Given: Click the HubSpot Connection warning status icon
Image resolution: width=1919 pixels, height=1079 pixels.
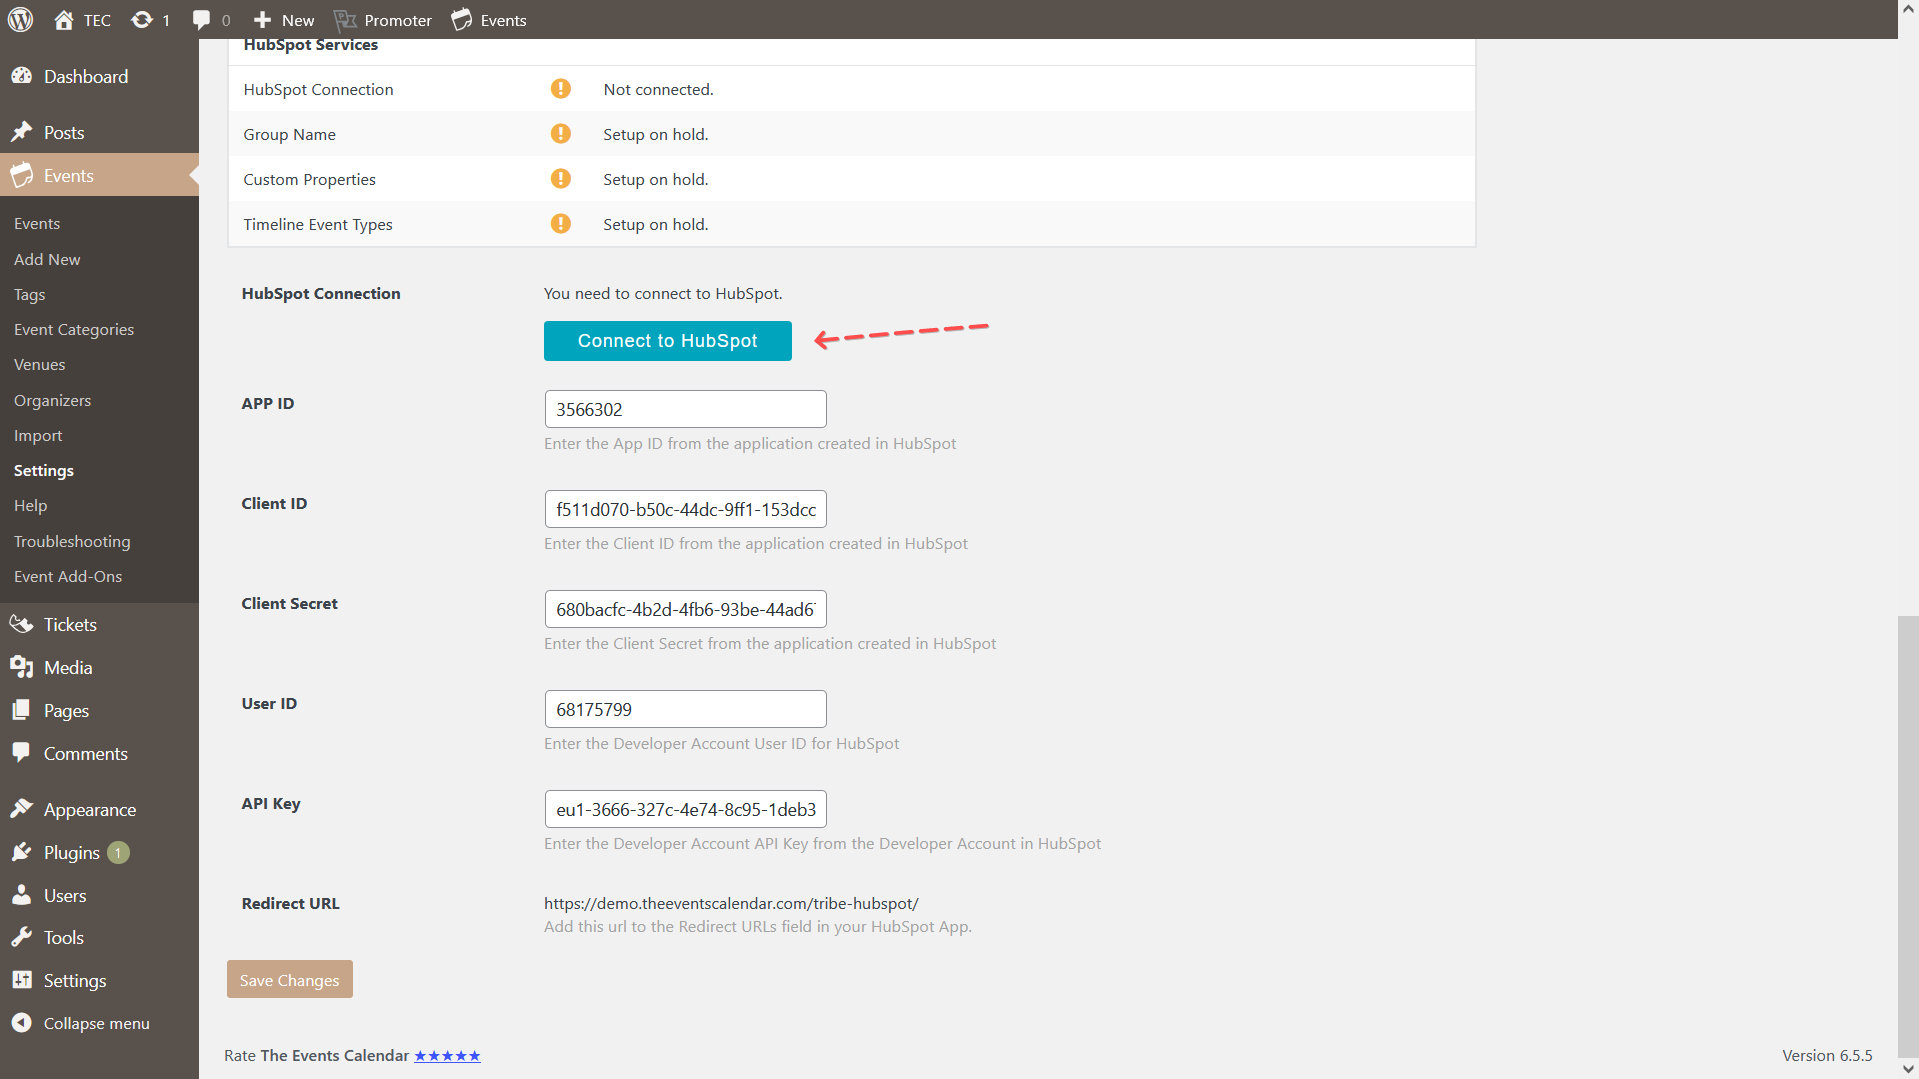Looking at the screenshot, I should click(x=561, y=89).
